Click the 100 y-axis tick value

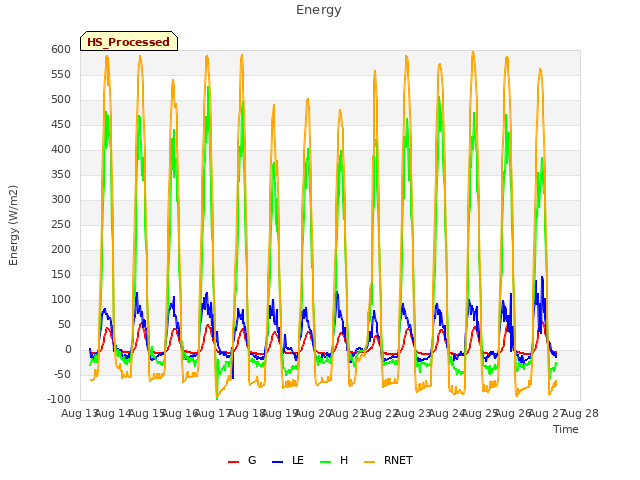coord(61,300)
